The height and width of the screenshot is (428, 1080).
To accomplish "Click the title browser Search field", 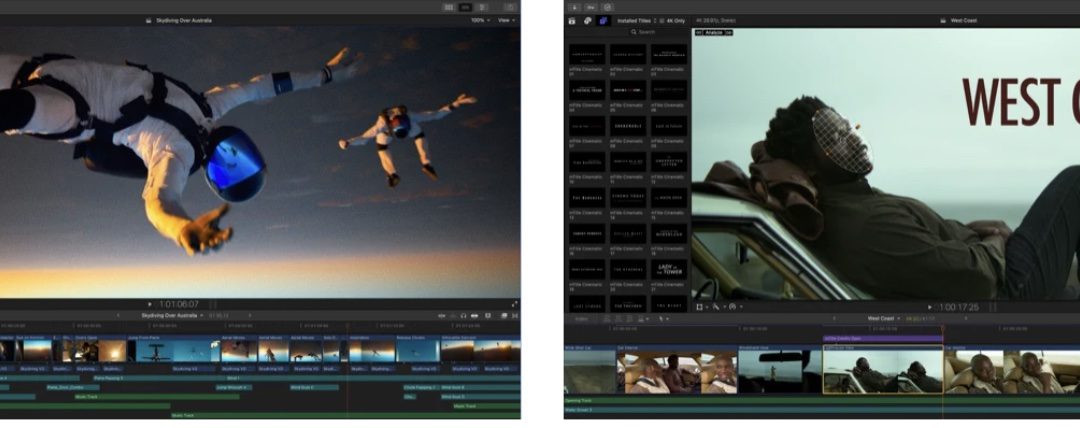I will pyautogui.click(x=643, y=32).
